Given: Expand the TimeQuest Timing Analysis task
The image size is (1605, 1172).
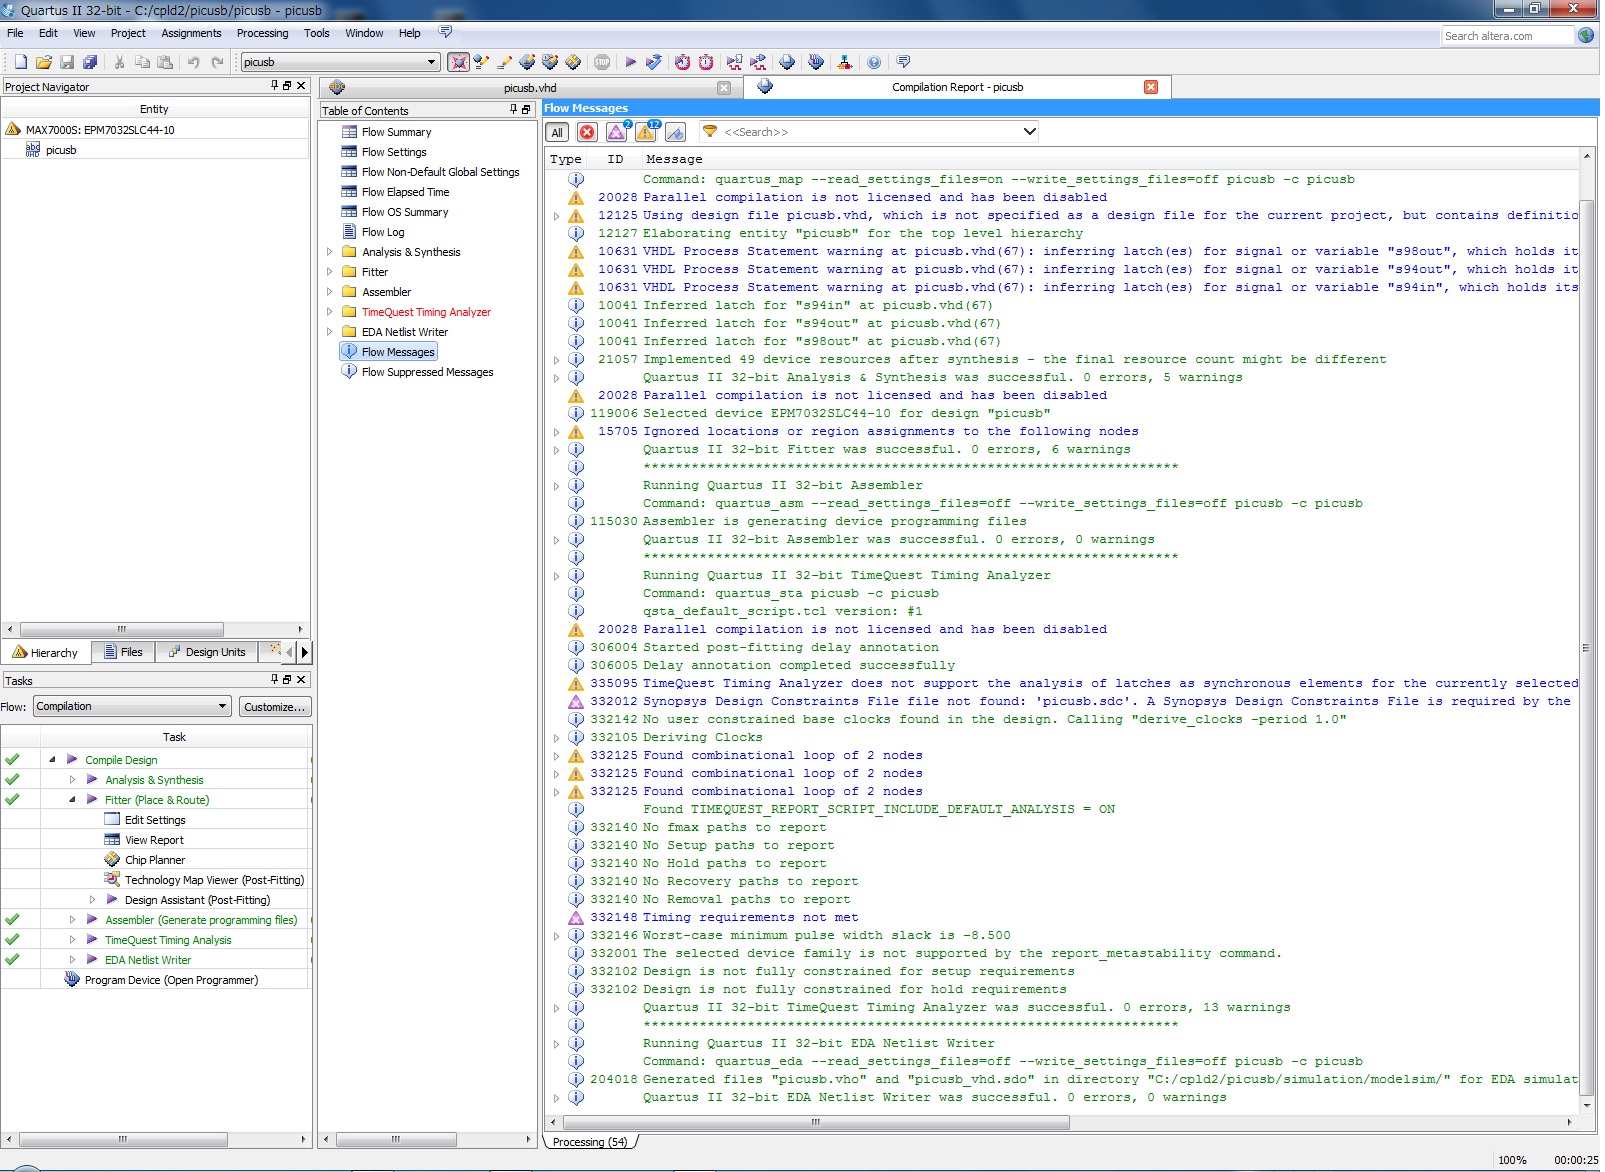Looking at the screenshot, I should click(72, 940).
